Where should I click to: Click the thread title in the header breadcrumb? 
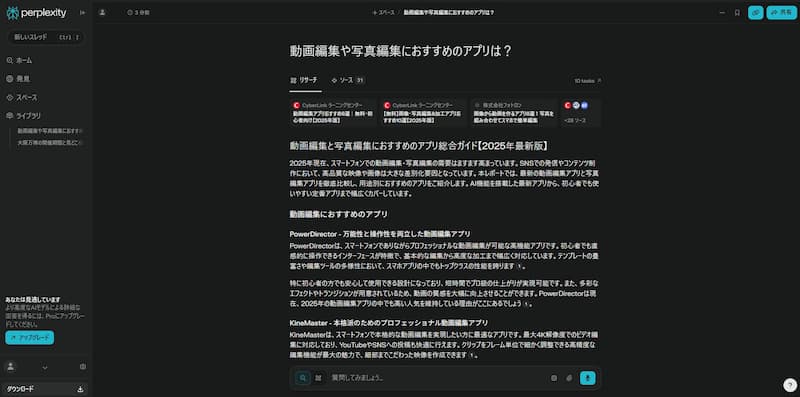click(x=449, y=13)
